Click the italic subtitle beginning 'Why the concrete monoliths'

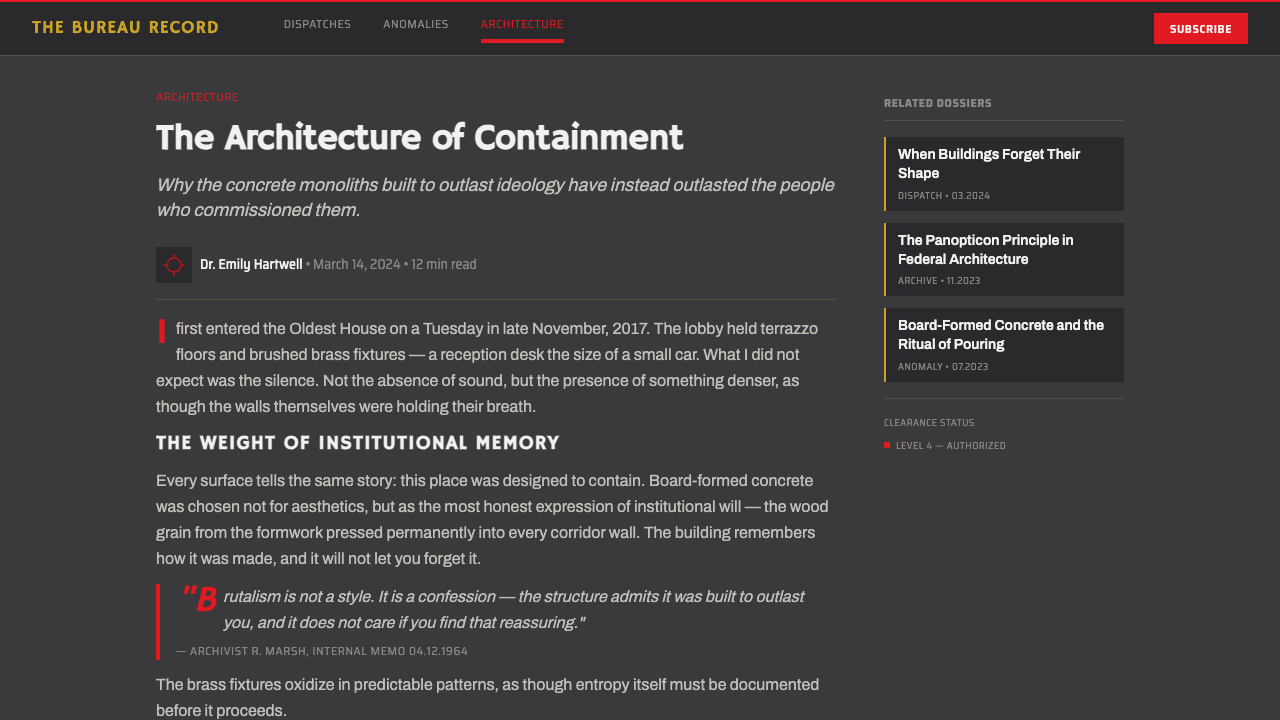[x=495, y=197]
